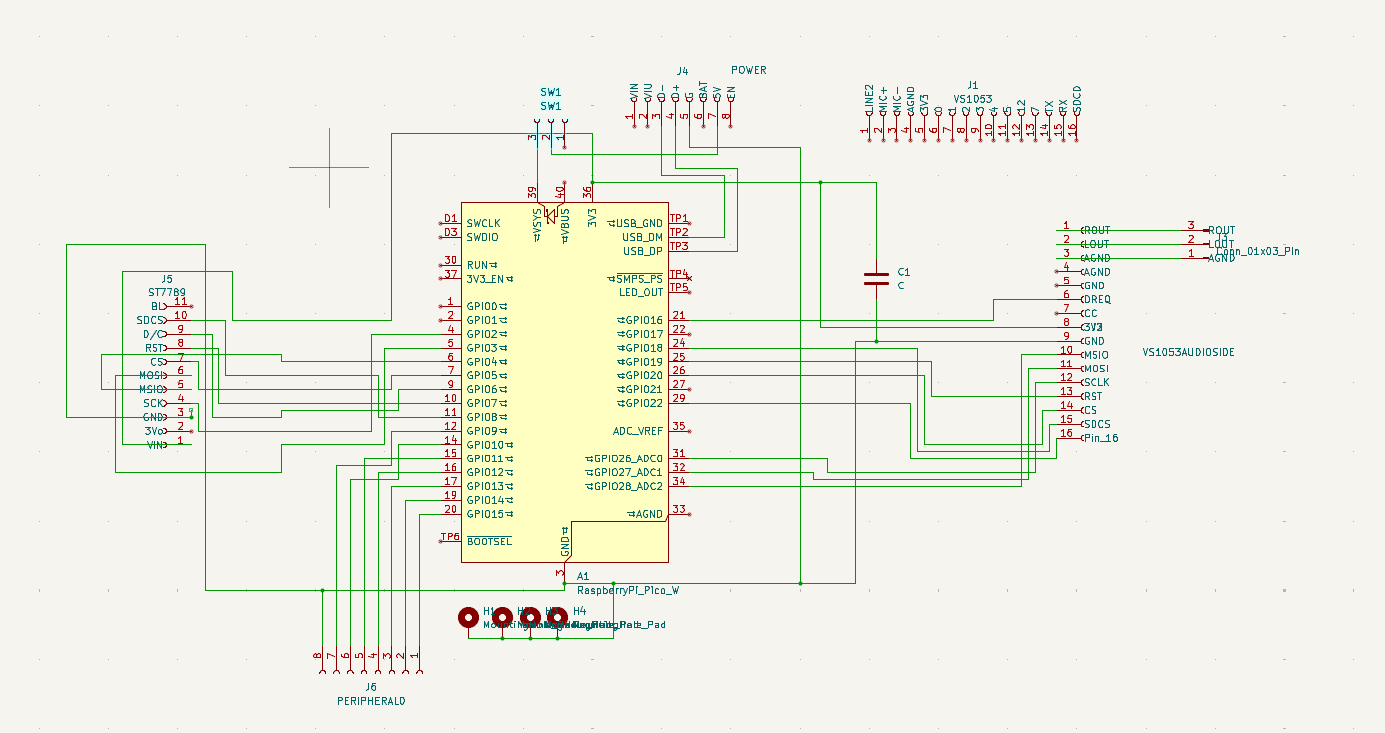Select the H1 mounting hole symbol

coord(467,617)
